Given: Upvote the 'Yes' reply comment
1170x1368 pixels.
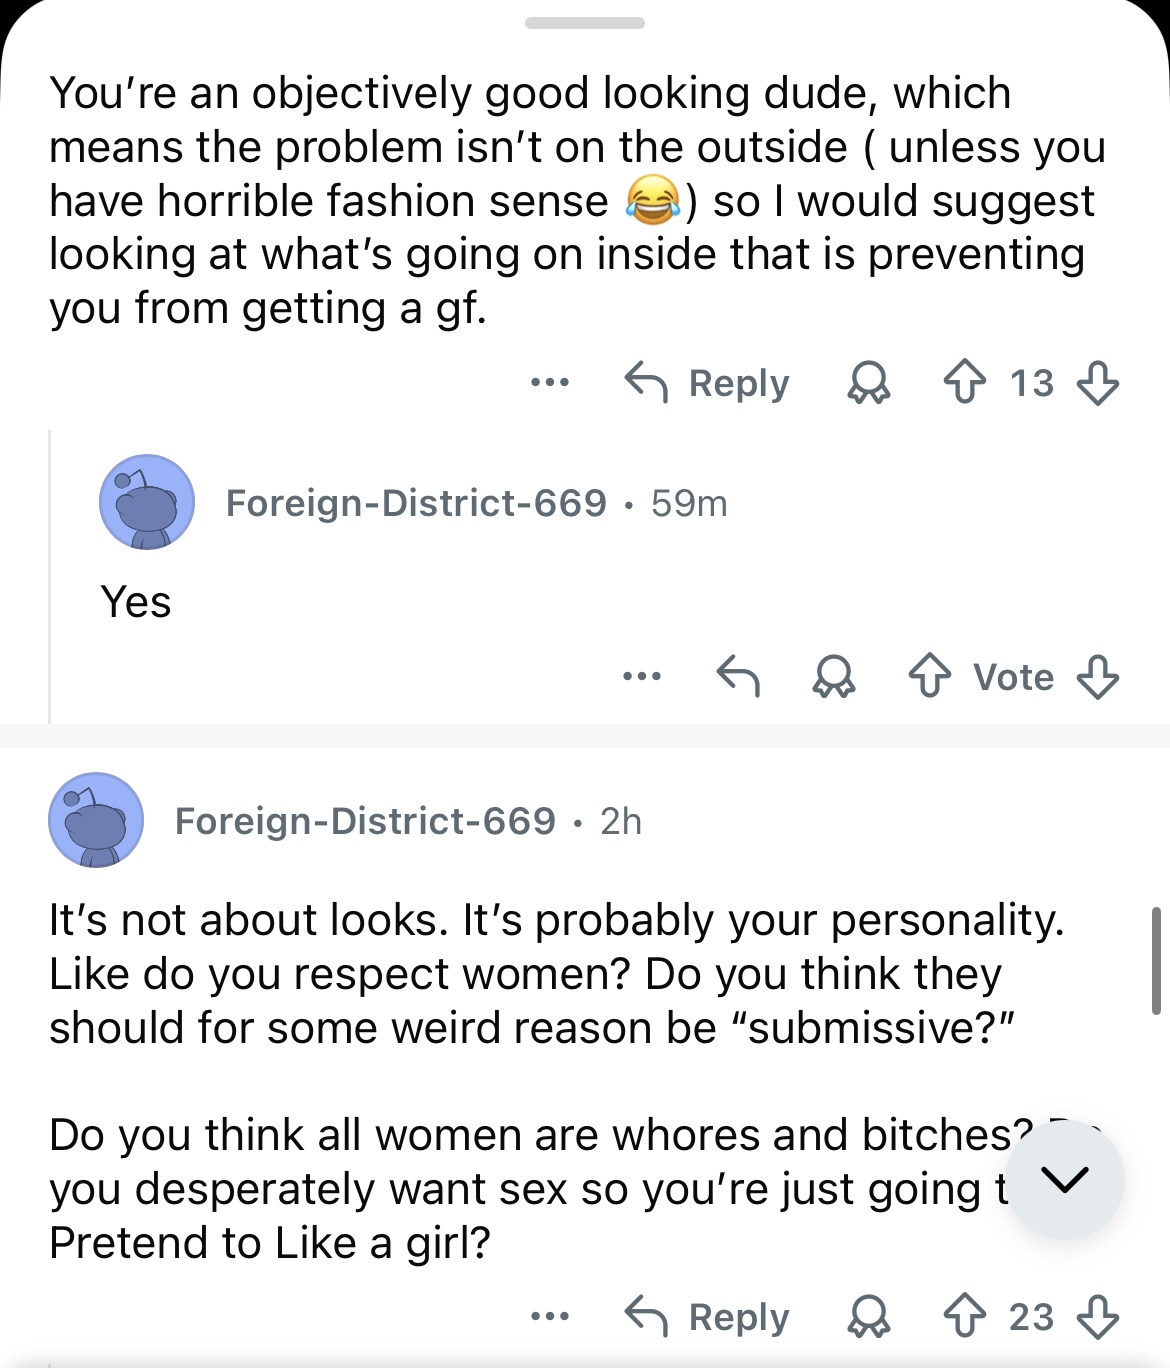Looking at the screenshot, I should click(930, 677).
